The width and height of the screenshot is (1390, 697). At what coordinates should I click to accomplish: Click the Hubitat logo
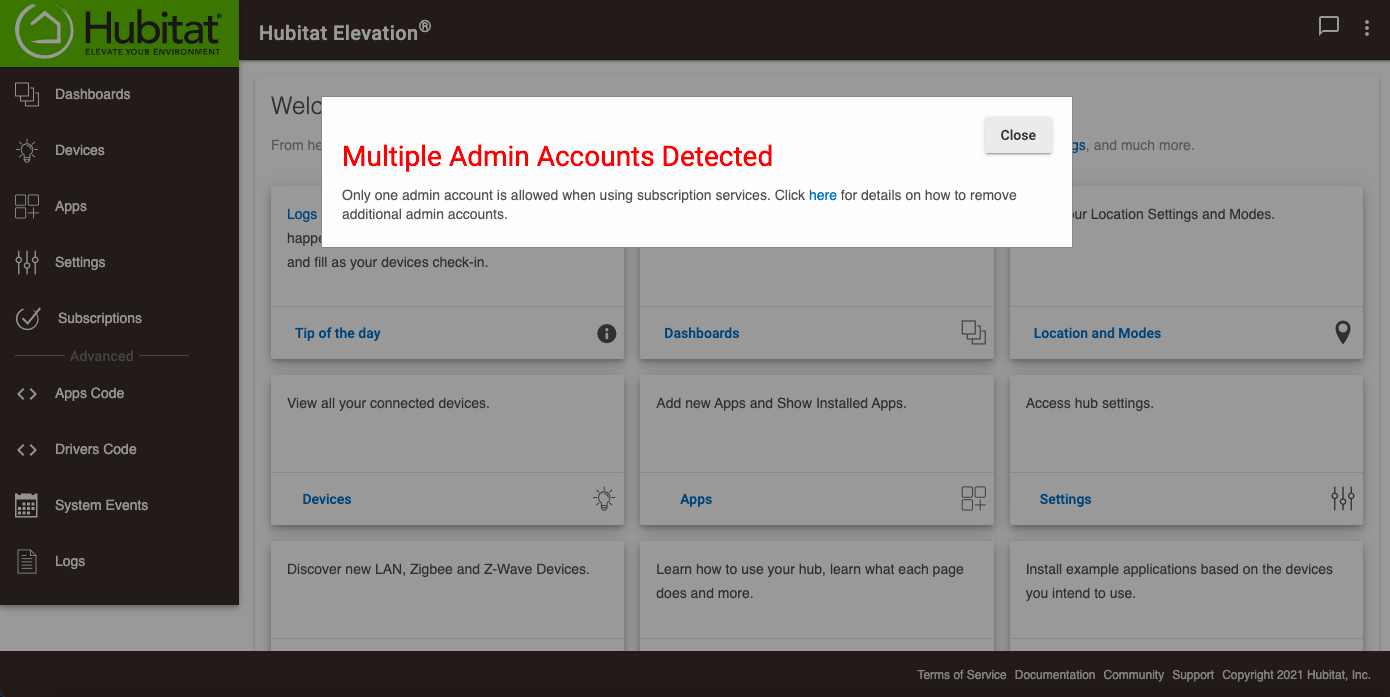click(x=119, y=31)
